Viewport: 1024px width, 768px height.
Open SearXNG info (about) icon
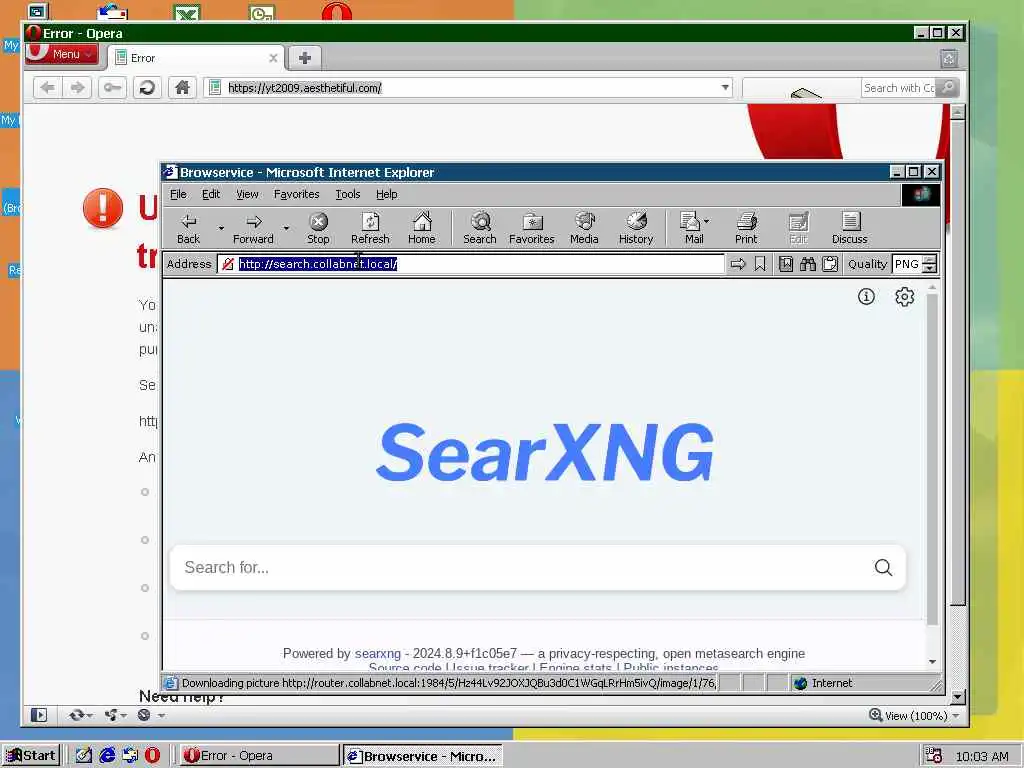(866, 297)
